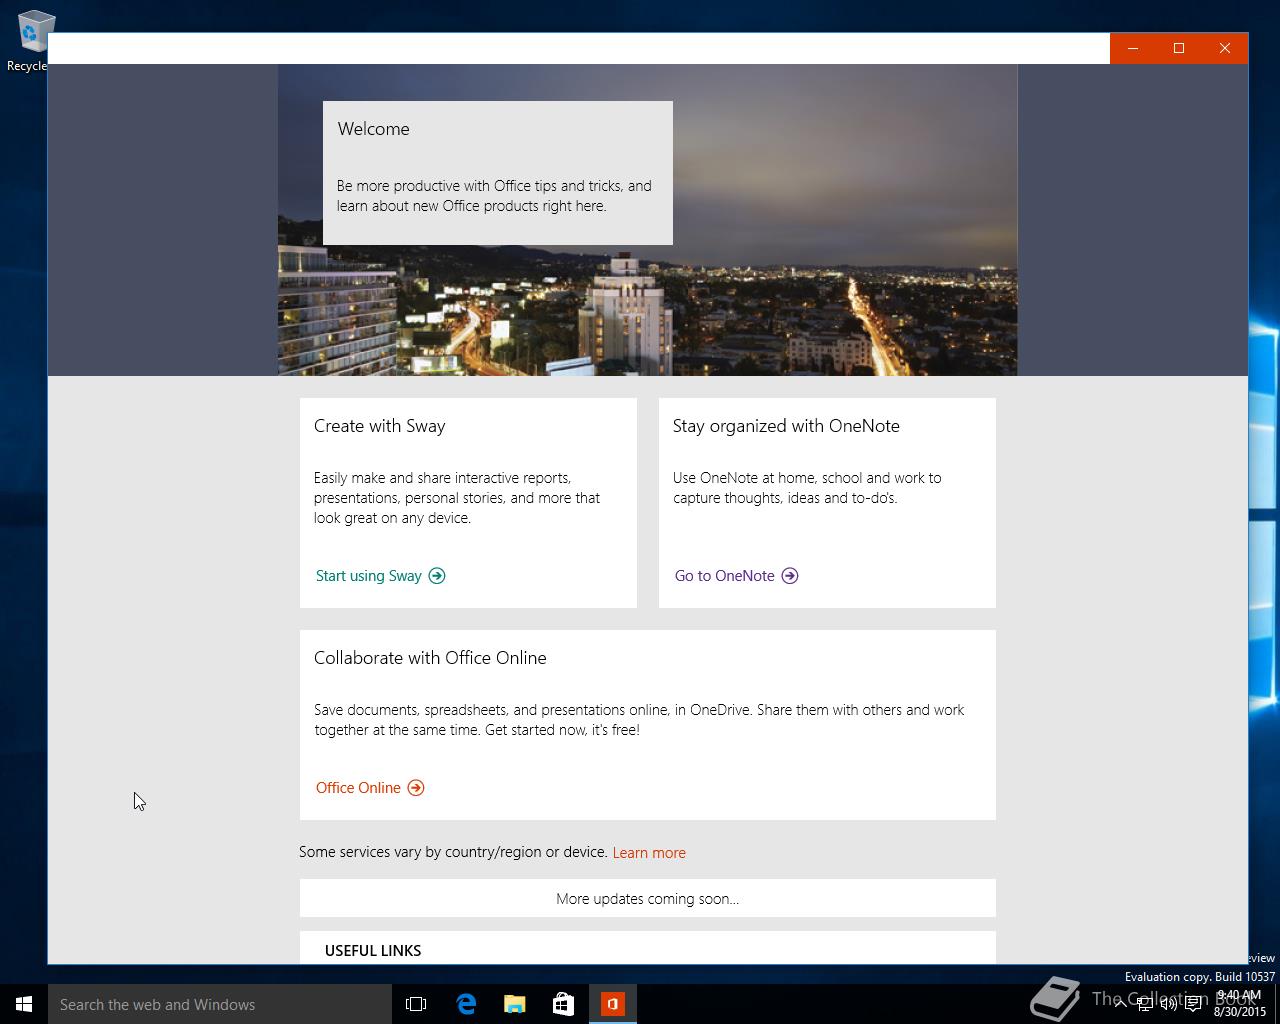Open the volume tray icon
This screenshot has width=1280, height=1024.
click(x=1169, y=1004)
